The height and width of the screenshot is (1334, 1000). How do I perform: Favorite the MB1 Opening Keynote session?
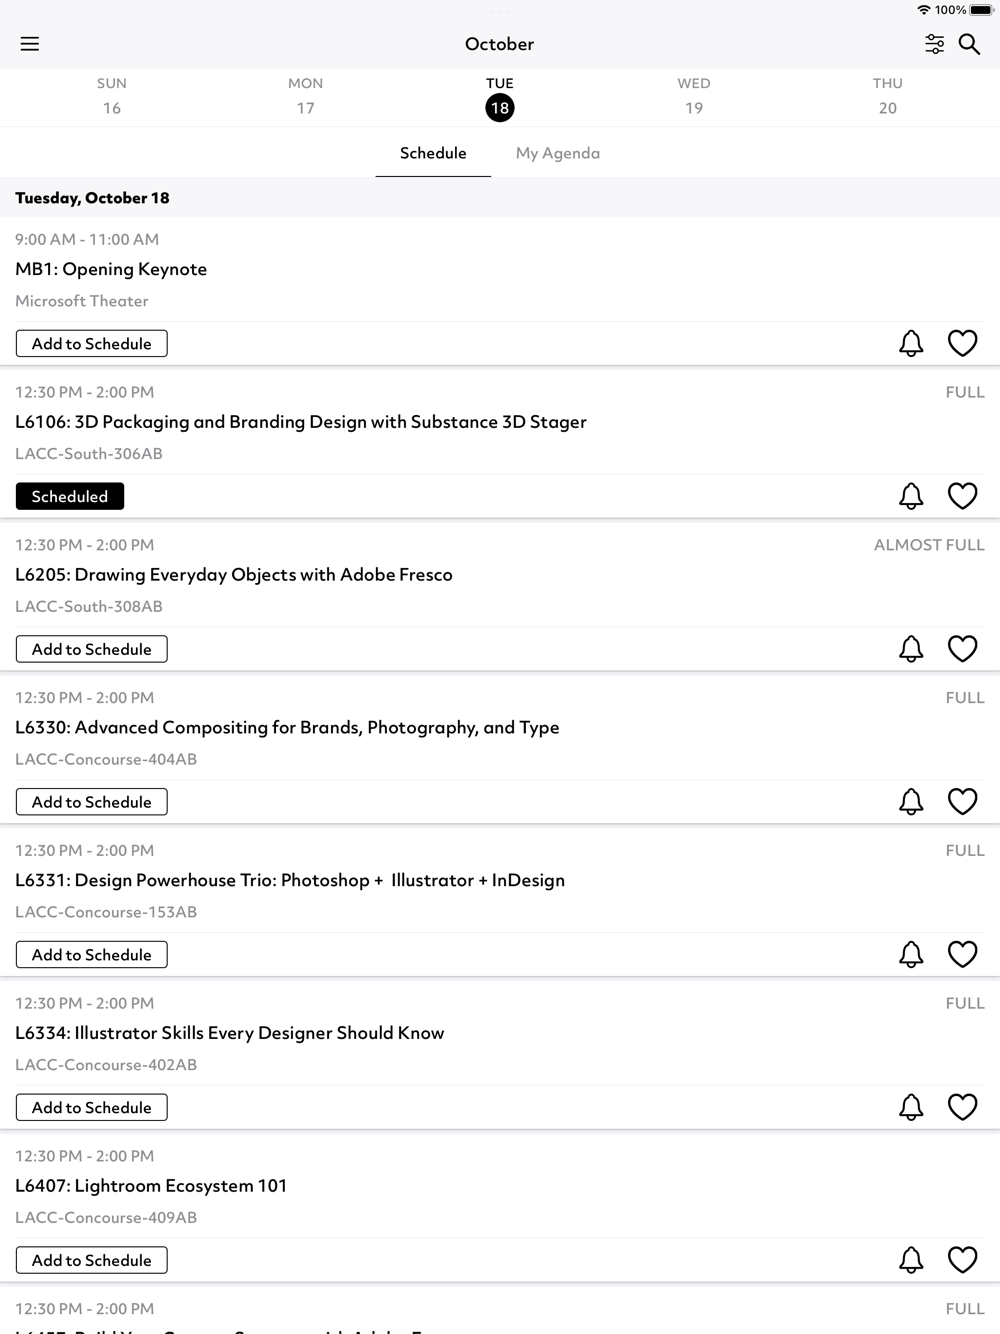962,344
